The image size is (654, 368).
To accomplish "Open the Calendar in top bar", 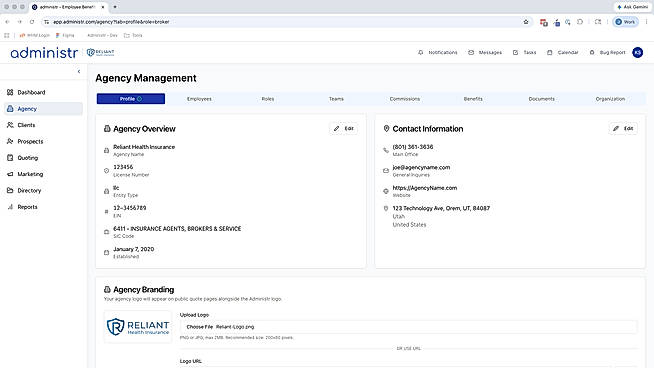I will coord(563,53).
